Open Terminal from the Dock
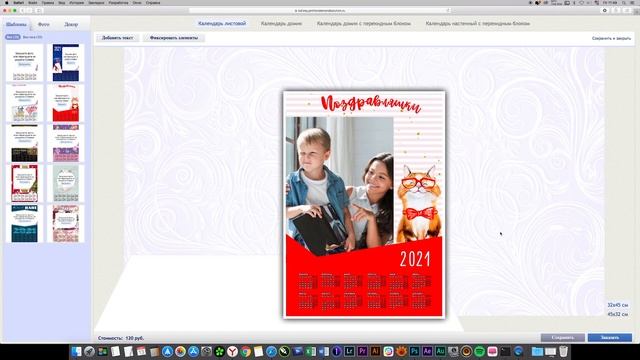Viewport: 640px width, 360px height. coord(505,351)
